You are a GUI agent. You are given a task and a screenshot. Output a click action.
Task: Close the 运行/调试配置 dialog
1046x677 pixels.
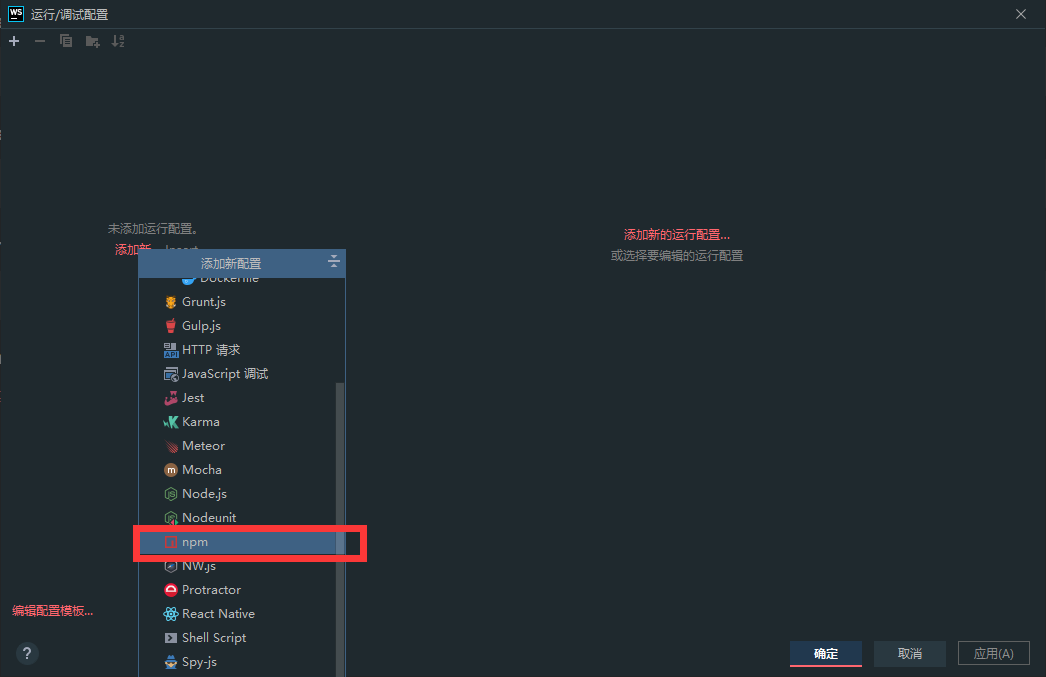[1021, 14]
